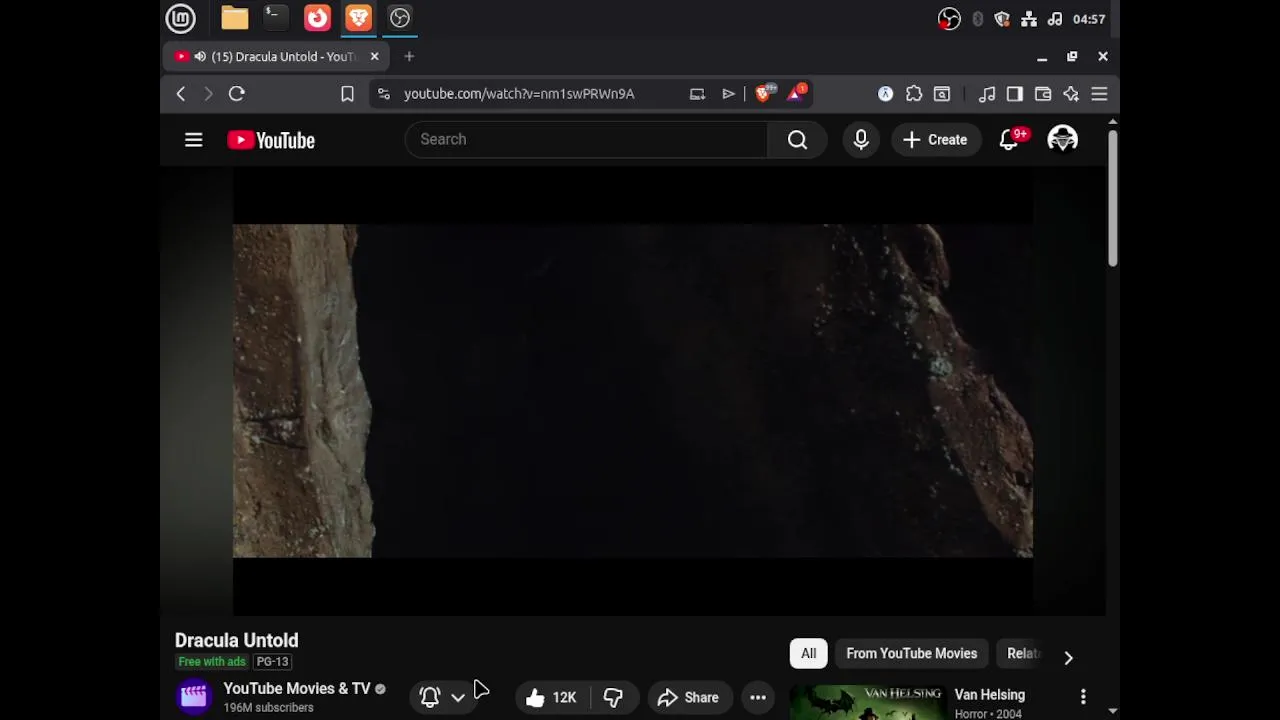Dislike this video
Image resolution: width=1280 pixels, height=720 pixels.
613,697
